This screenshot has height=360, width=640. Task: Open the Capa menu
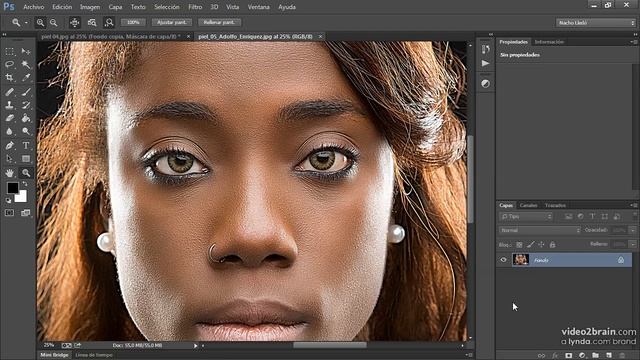point(115,7)
